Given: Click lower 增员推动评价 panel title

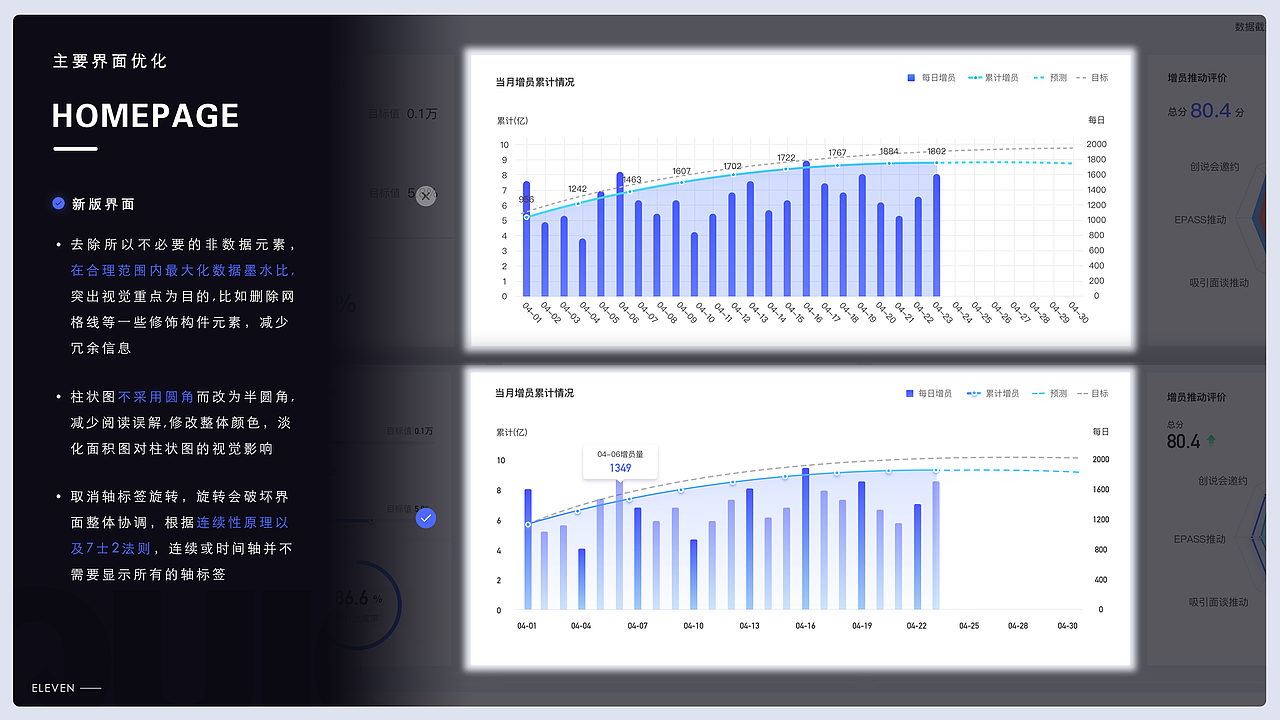Looking at the screenshot, I should pos(1197,397).
